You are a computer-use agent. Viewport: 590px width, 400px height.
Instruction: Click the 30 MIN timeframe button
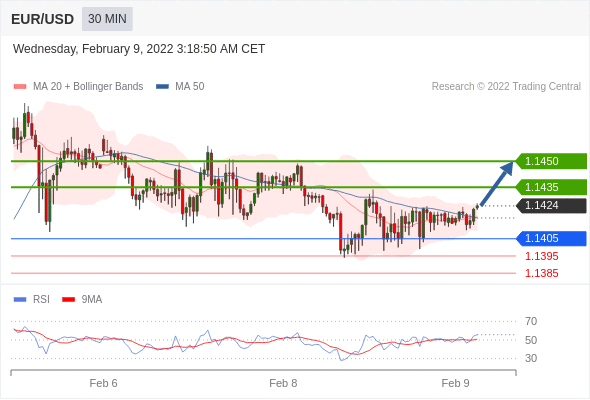pos(107,19)
